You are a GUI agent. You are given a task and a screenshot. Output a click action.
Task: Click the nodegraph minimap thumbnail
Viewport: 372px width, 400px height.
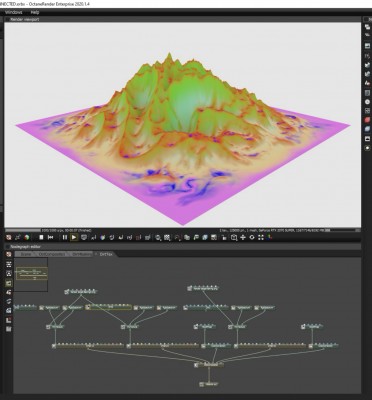click(32, 273)
